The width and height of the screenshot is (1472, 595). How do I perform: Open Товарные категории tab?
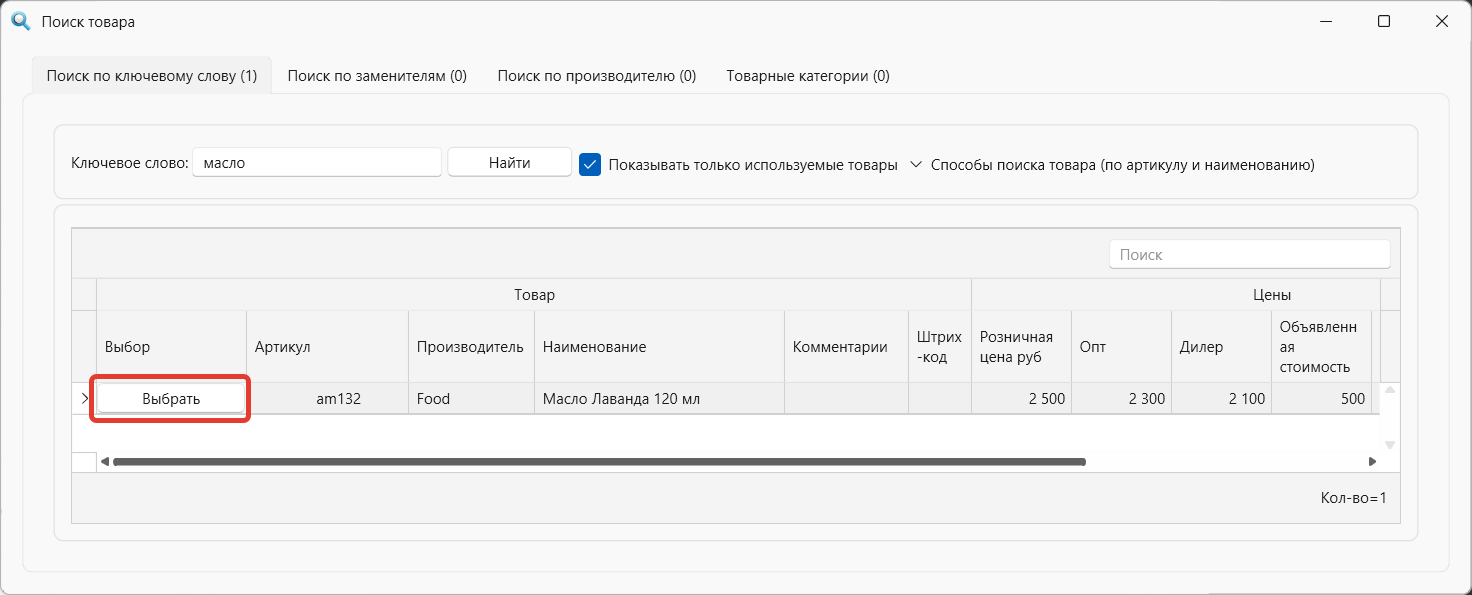(x=808, y=76)
